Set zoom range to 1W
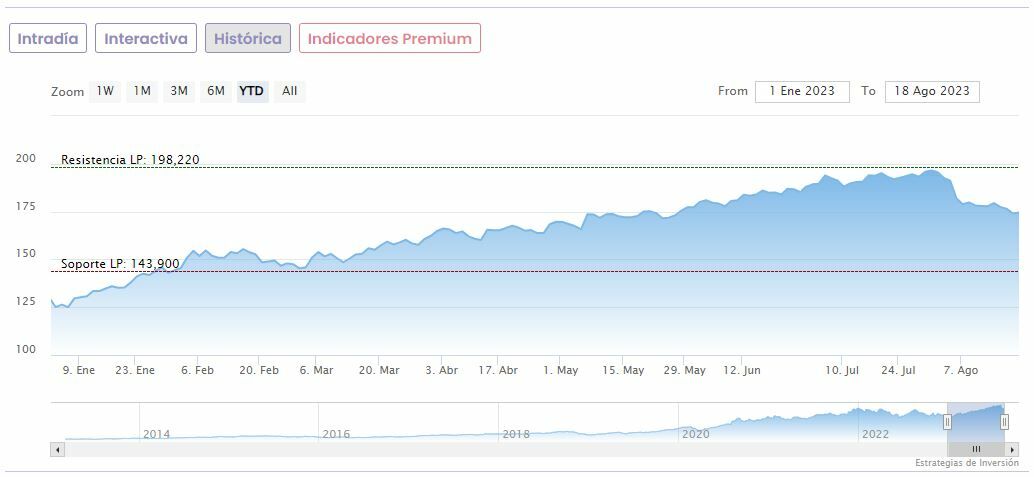The height and width of the screenshot is (477, 1034). coord(105,91)
